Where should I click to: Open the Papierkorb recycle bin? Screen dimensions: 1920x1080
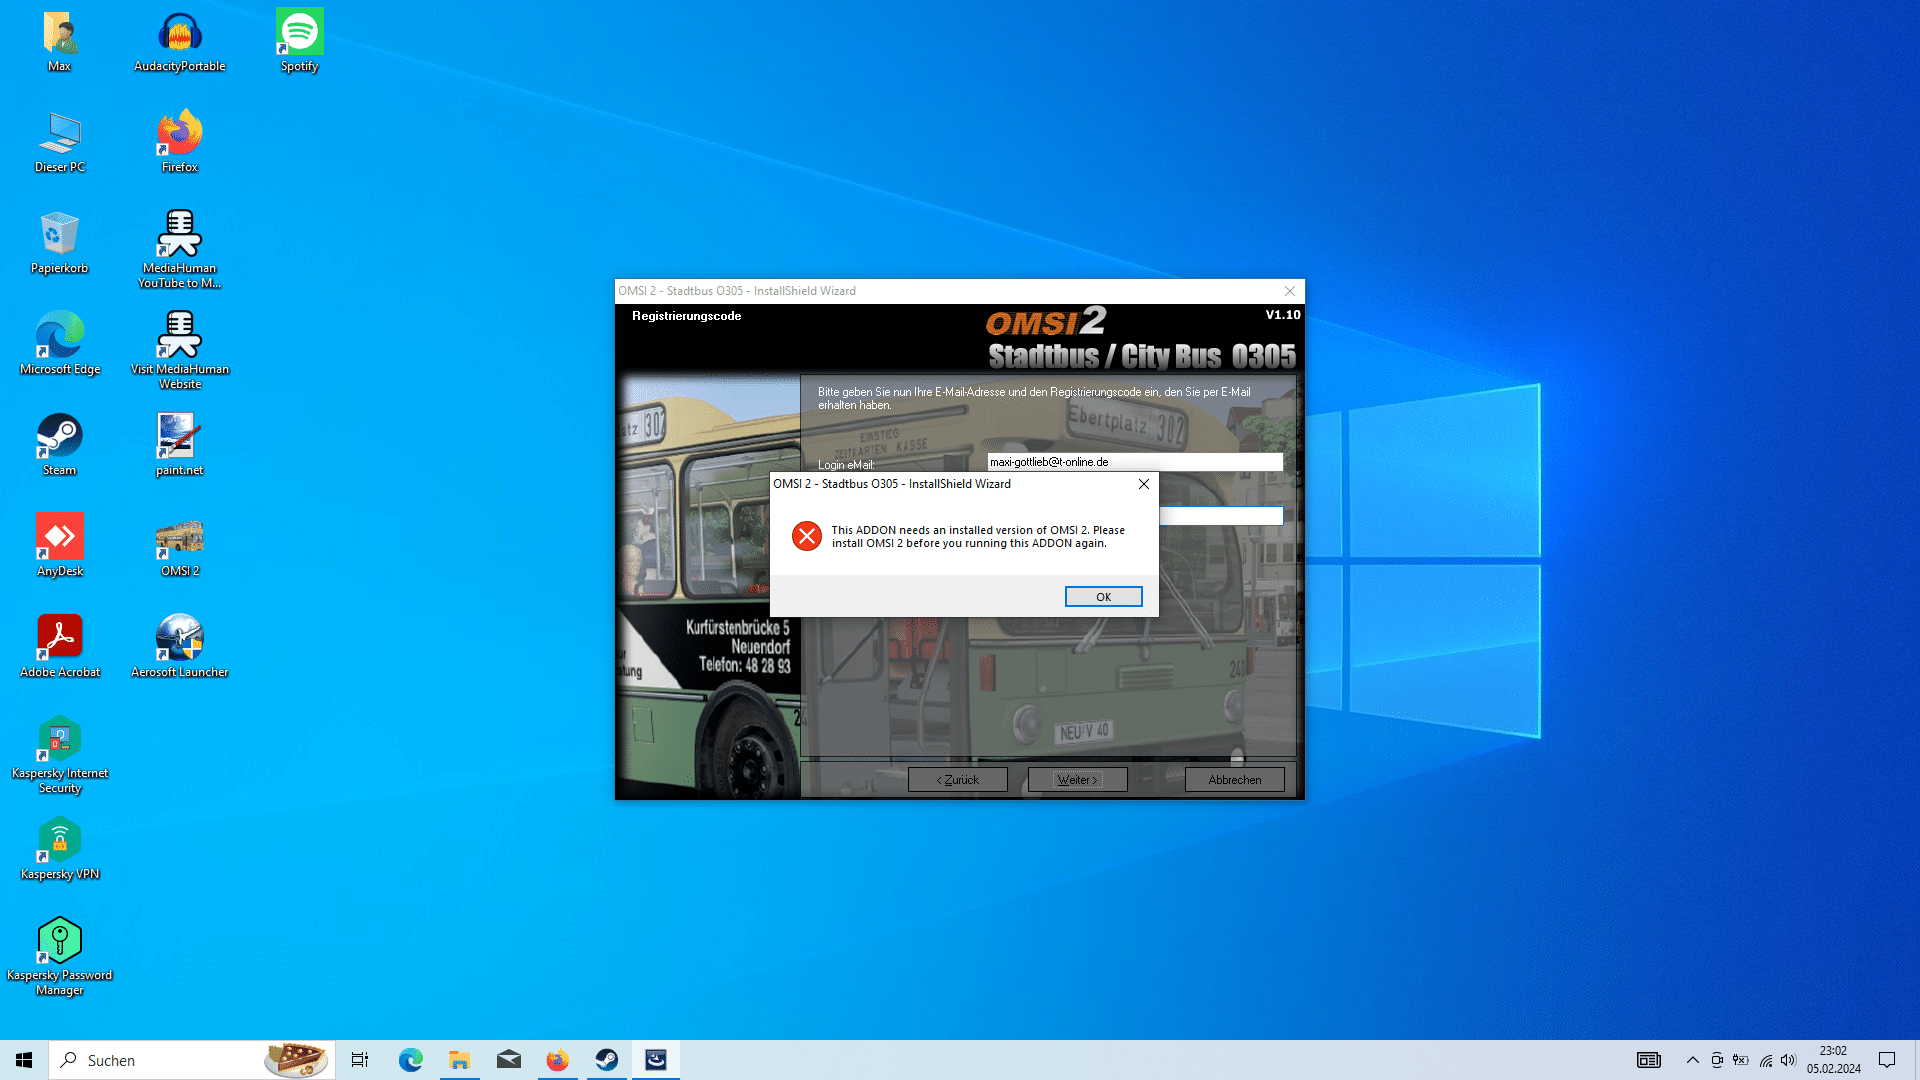tap(60, 235)
